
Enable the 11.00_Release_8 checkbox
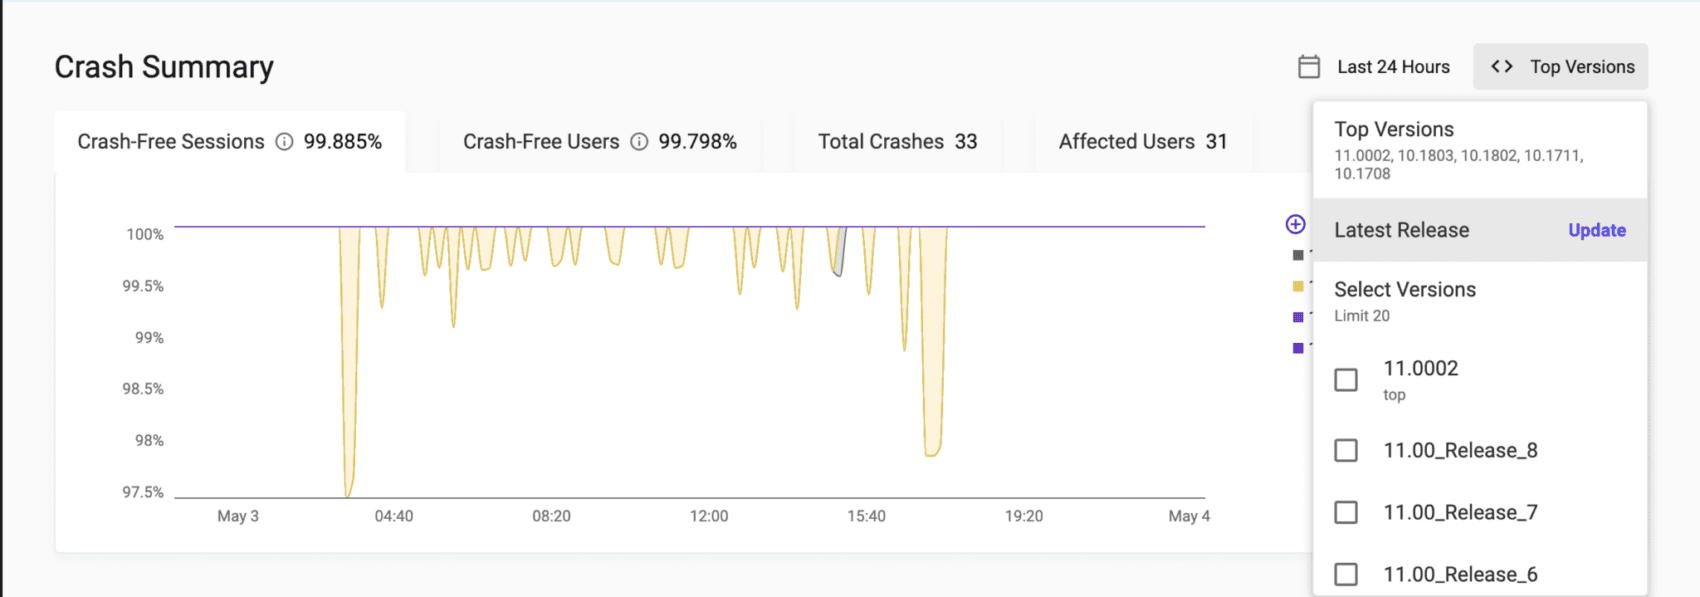1345,450
